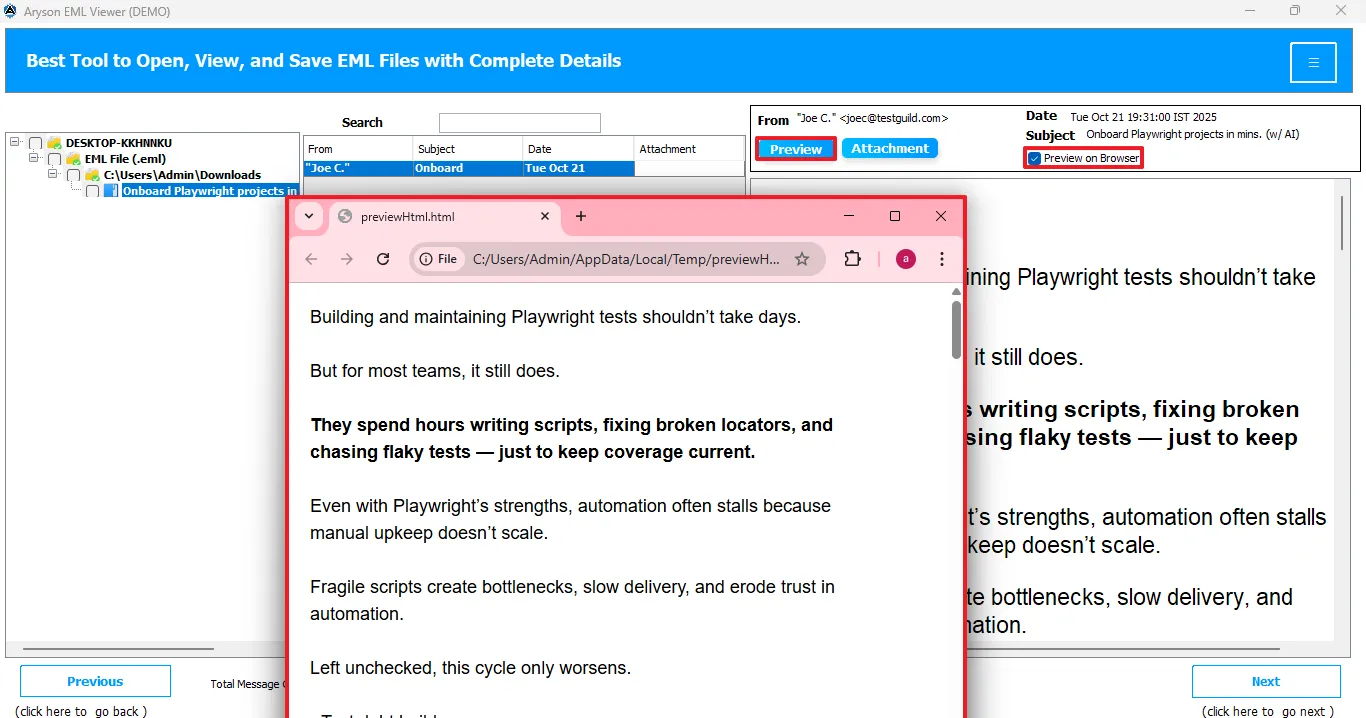The width and height of the screenshot is (1366, 718).
Task: Uncheck the Preview on Browser checkbox
Action: click(1034, 158)
